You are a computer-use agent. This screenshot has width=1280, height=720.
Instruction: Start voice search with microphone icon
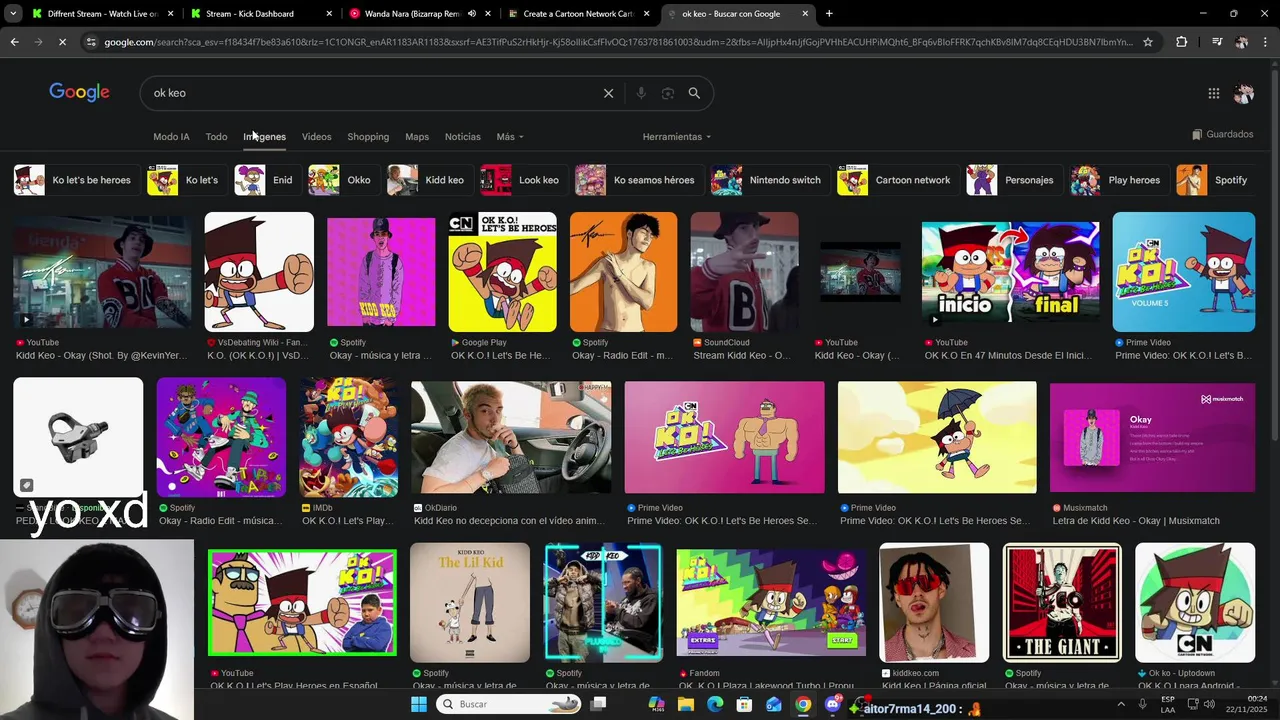coord(641,93)
